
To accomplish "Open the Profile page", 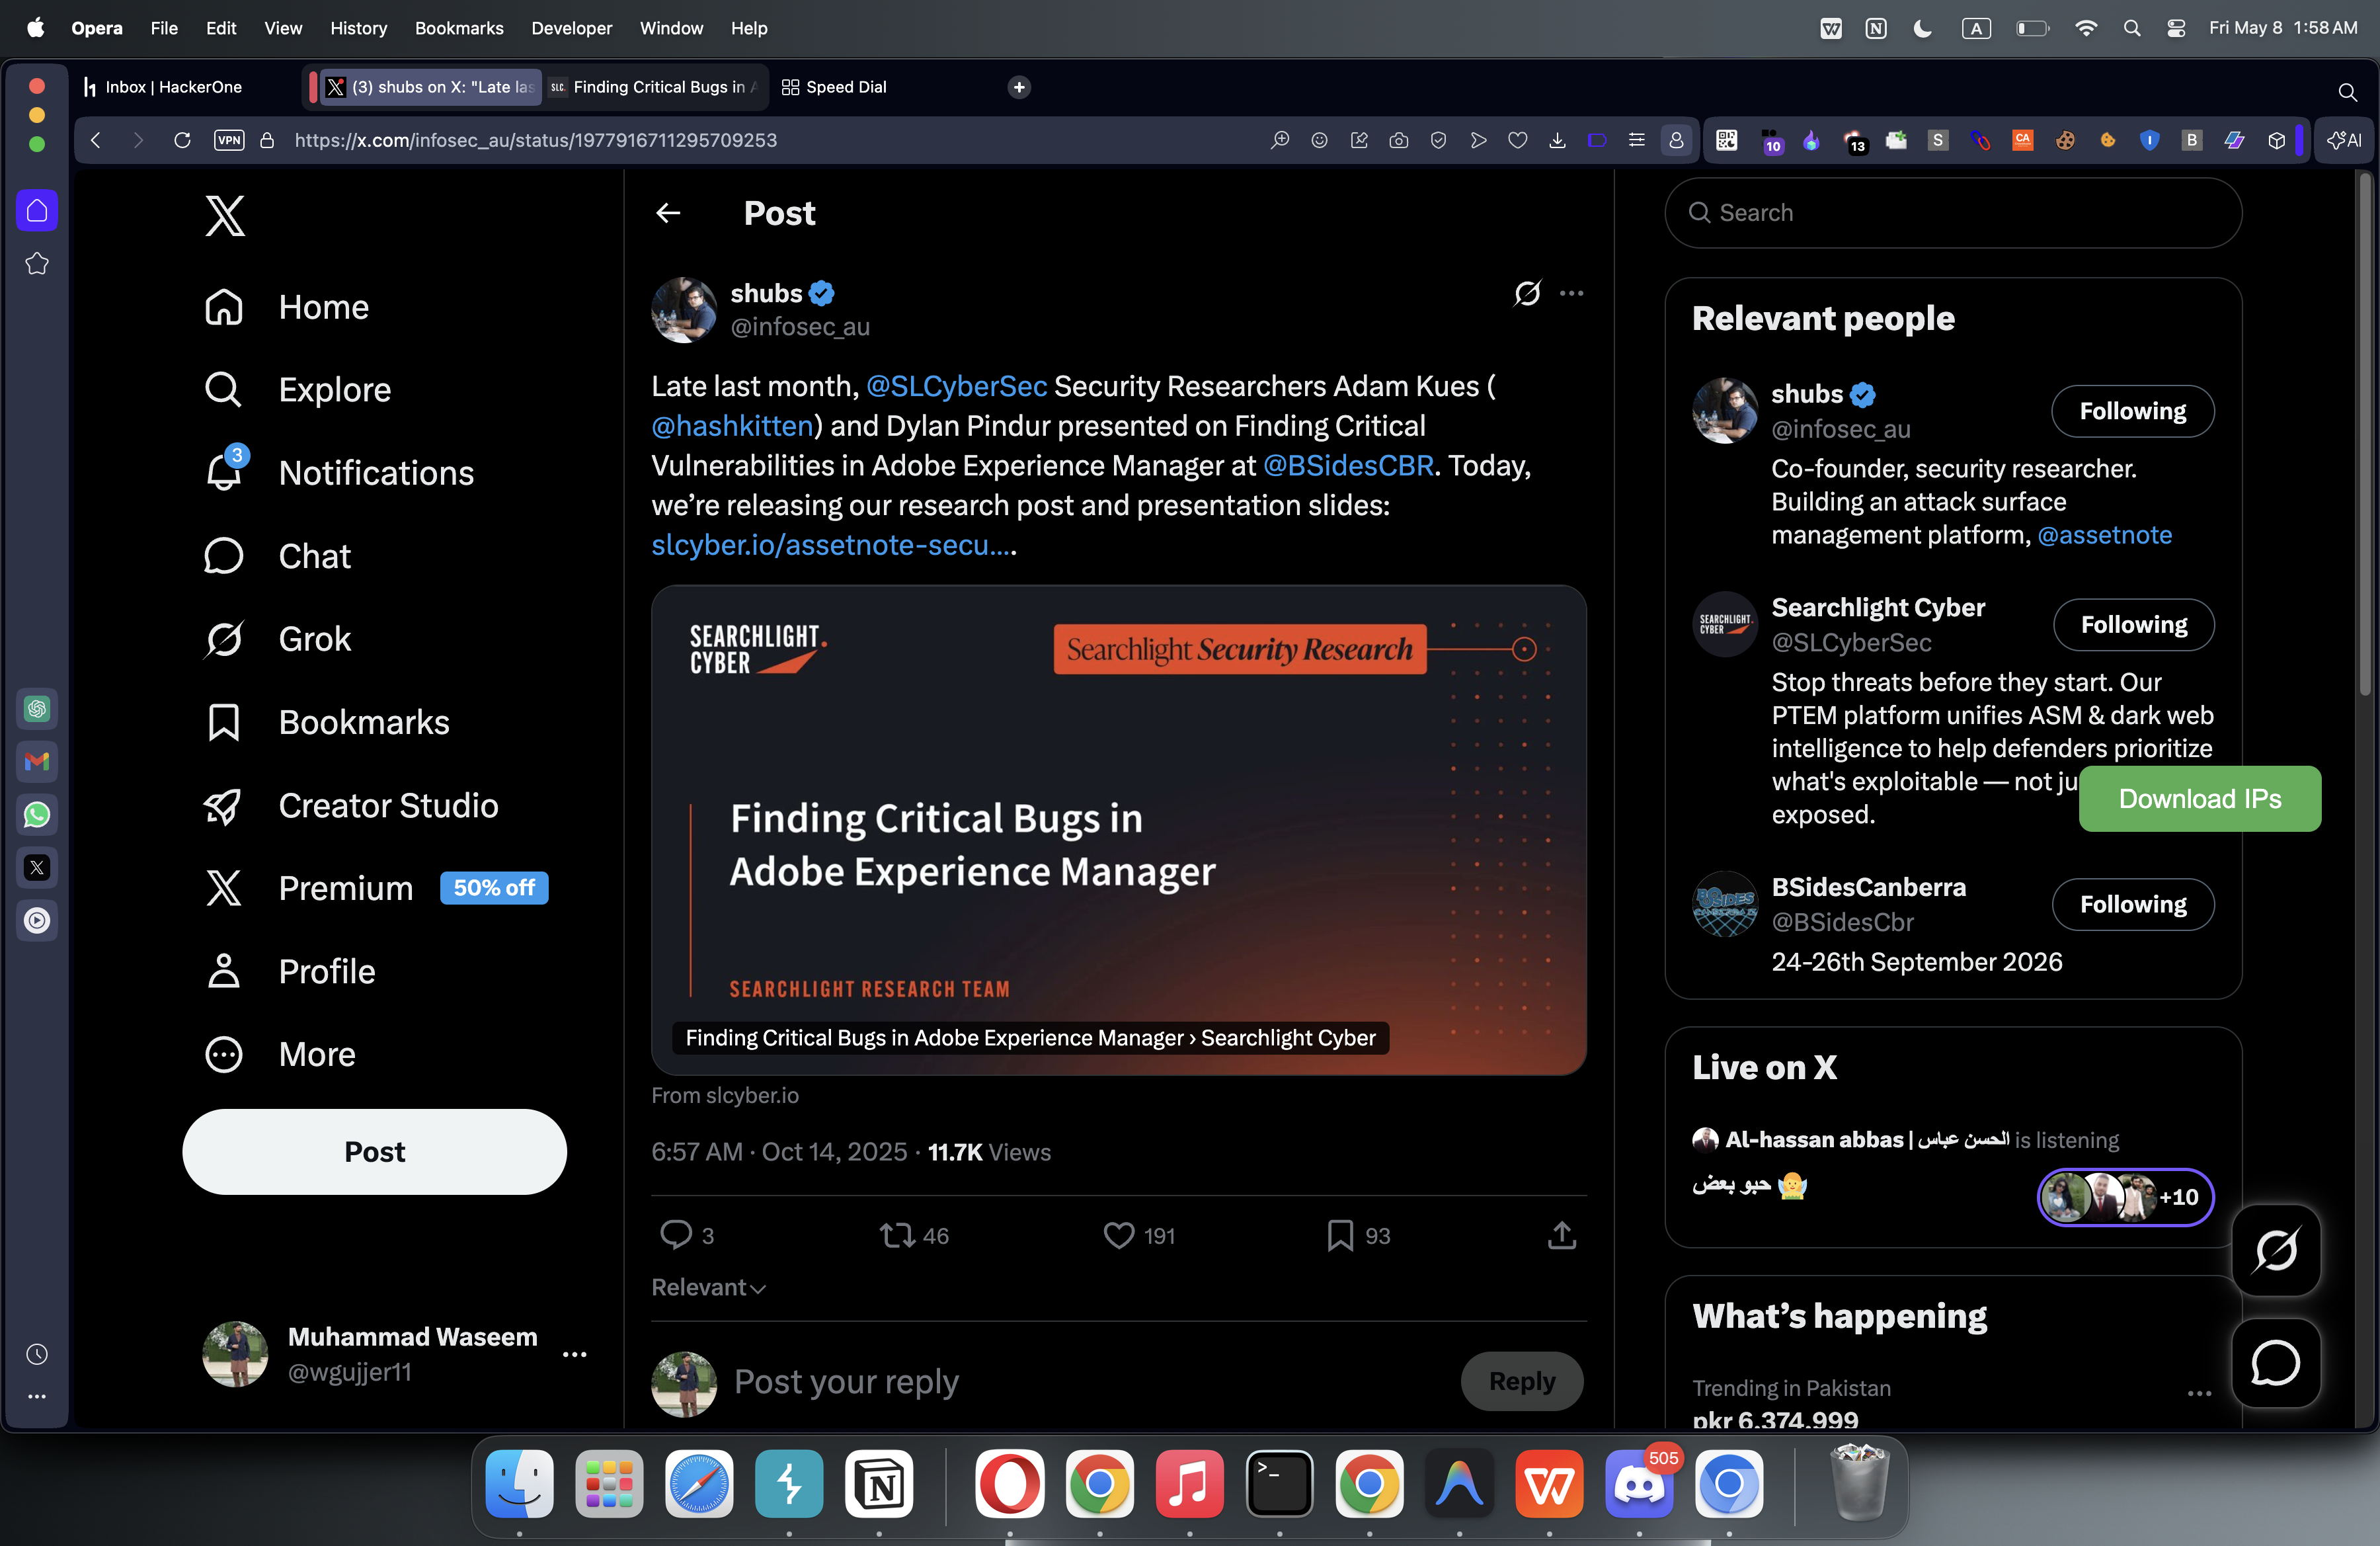I will pos(289,971).
